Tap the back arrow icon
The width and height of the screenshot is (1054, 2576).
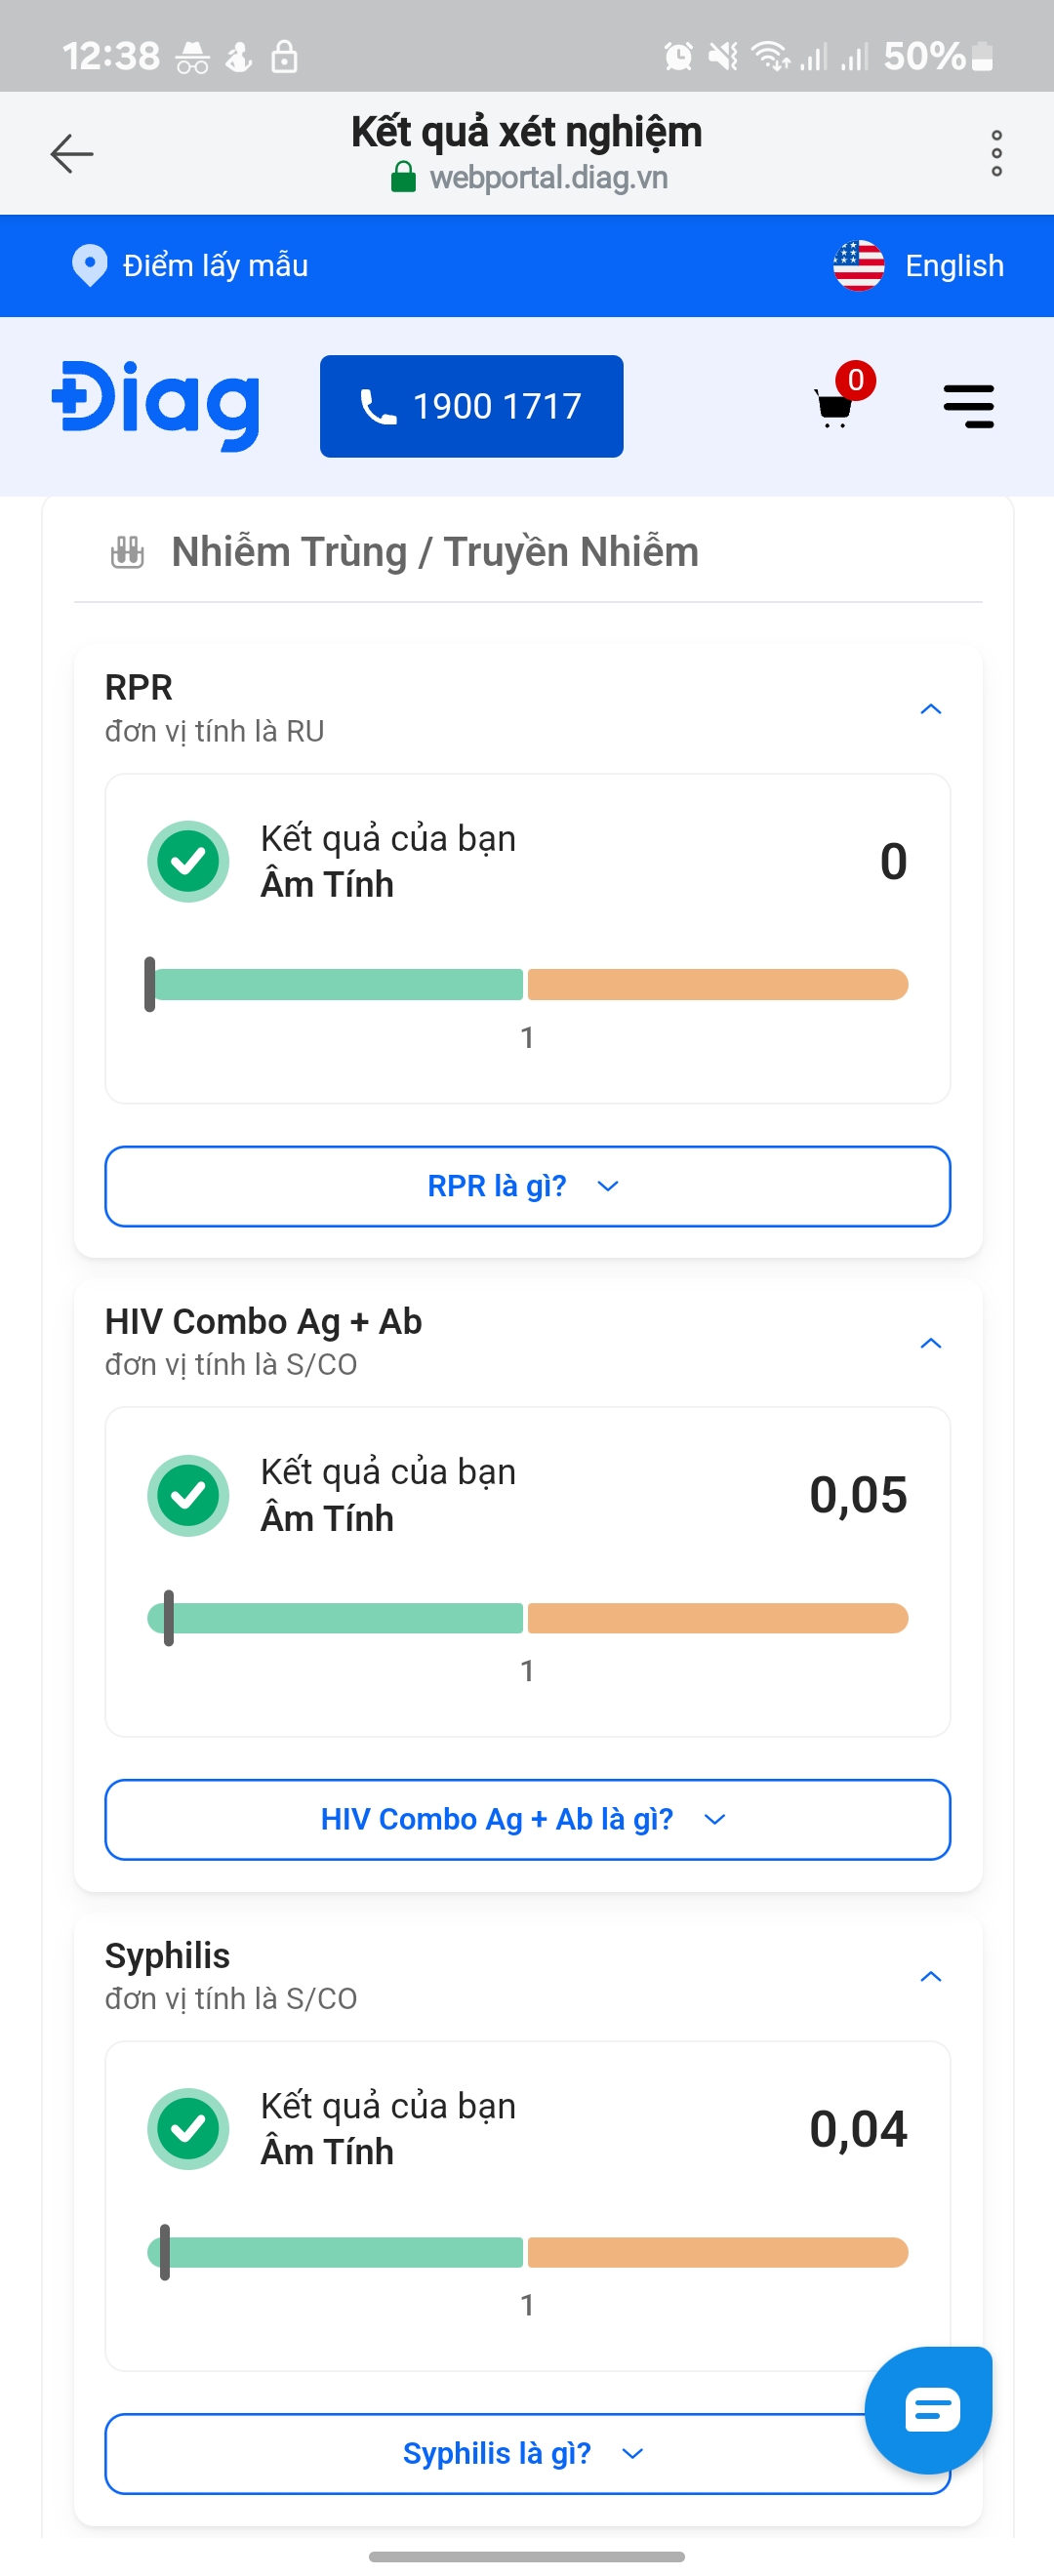click(72, 153)
